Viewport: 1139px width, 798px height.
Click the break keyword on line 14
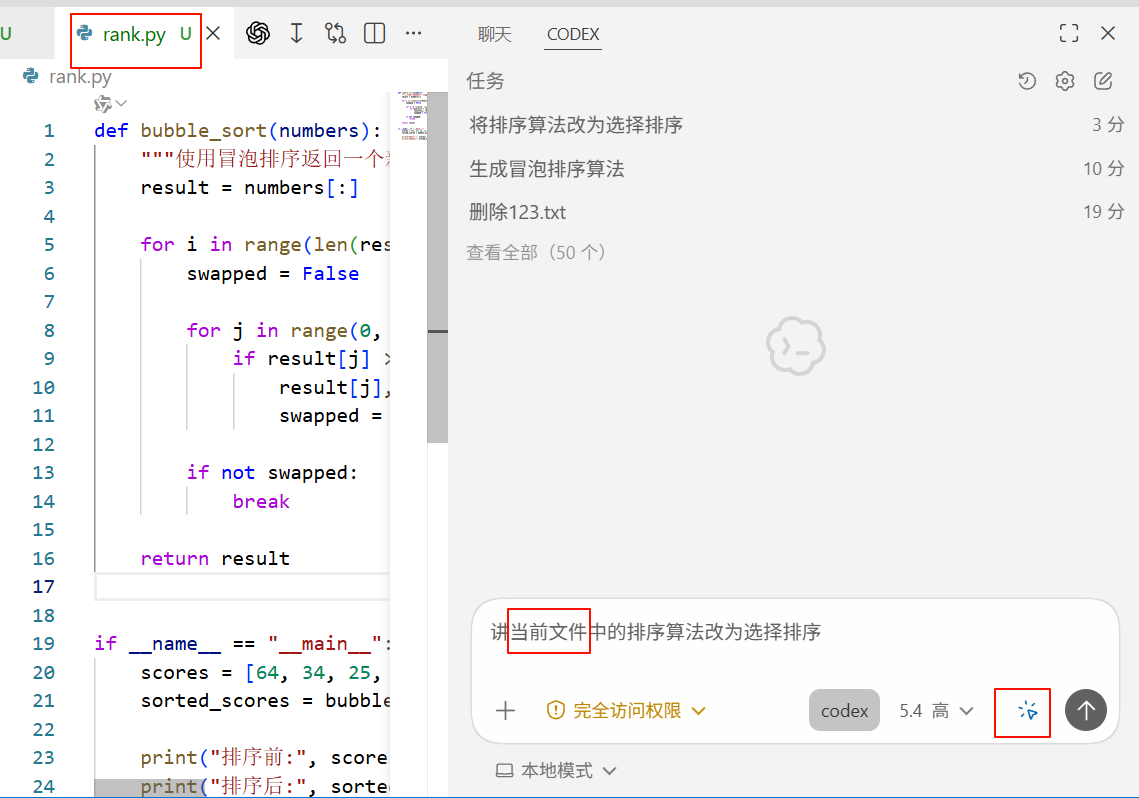click(261, 502)
